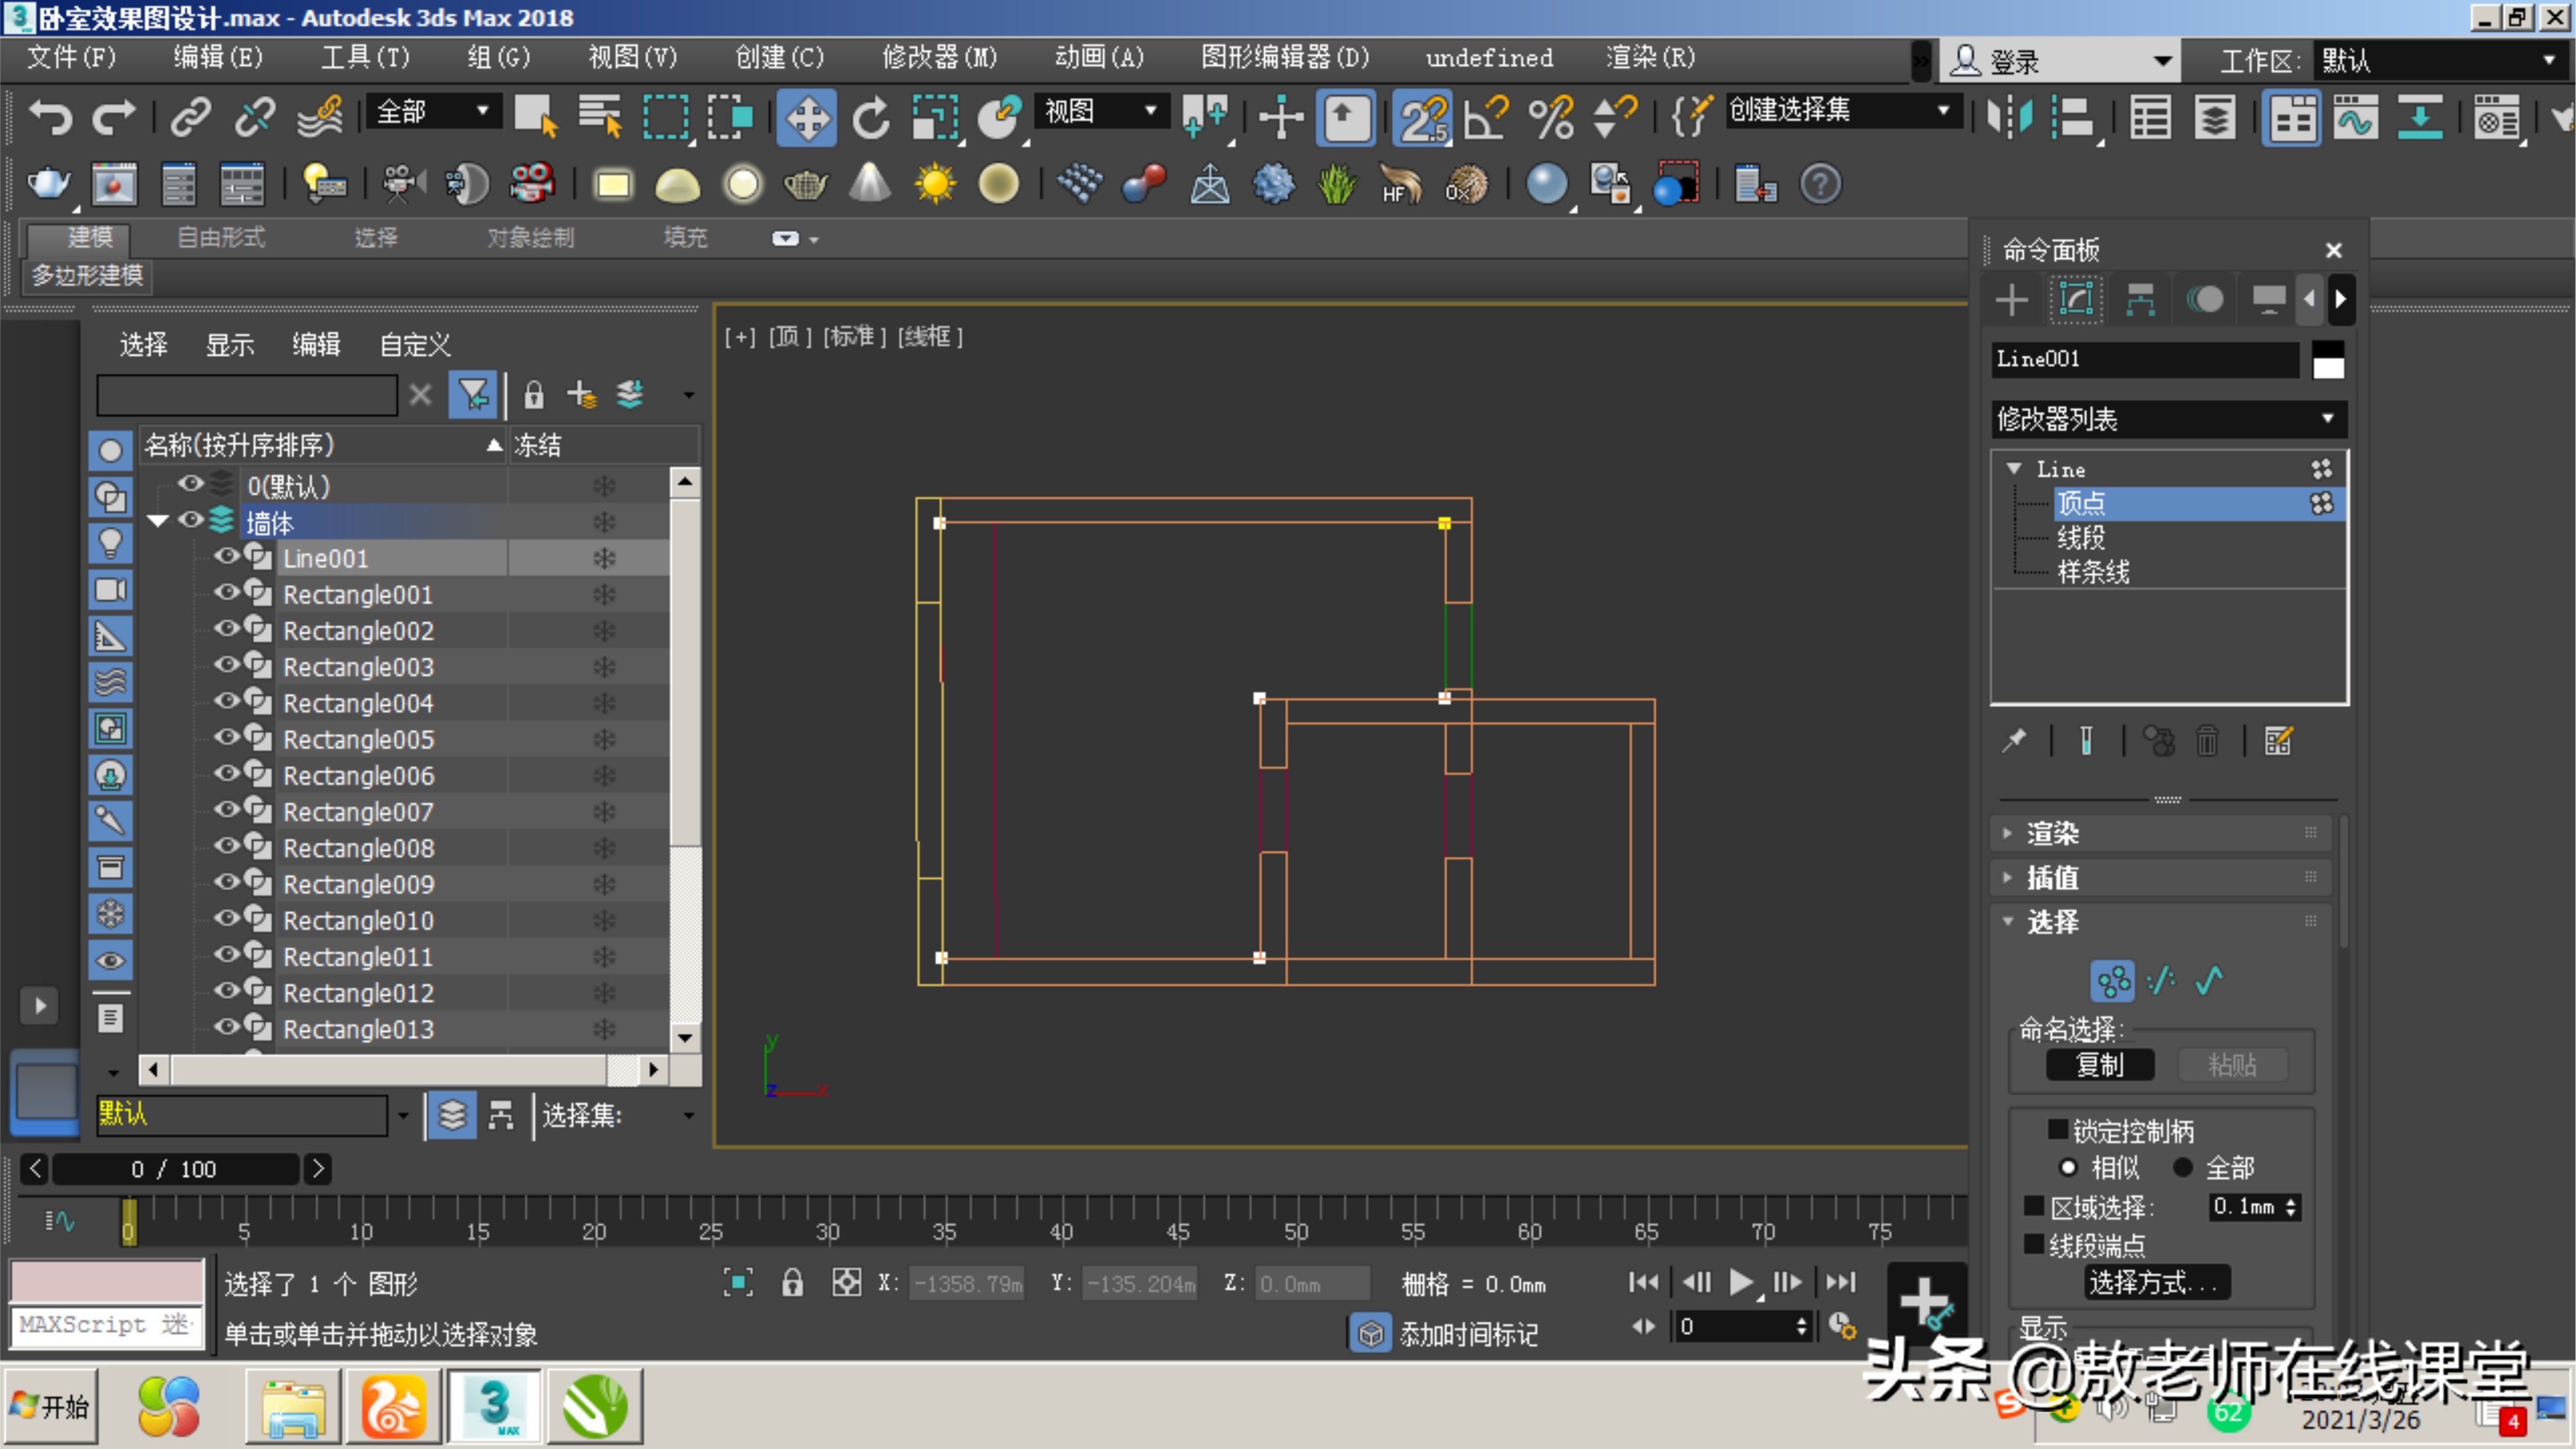Viewport: 2576px width, 1449px height.
Task: Open the Material Editor sphere icon
Action: [1546, 183]
